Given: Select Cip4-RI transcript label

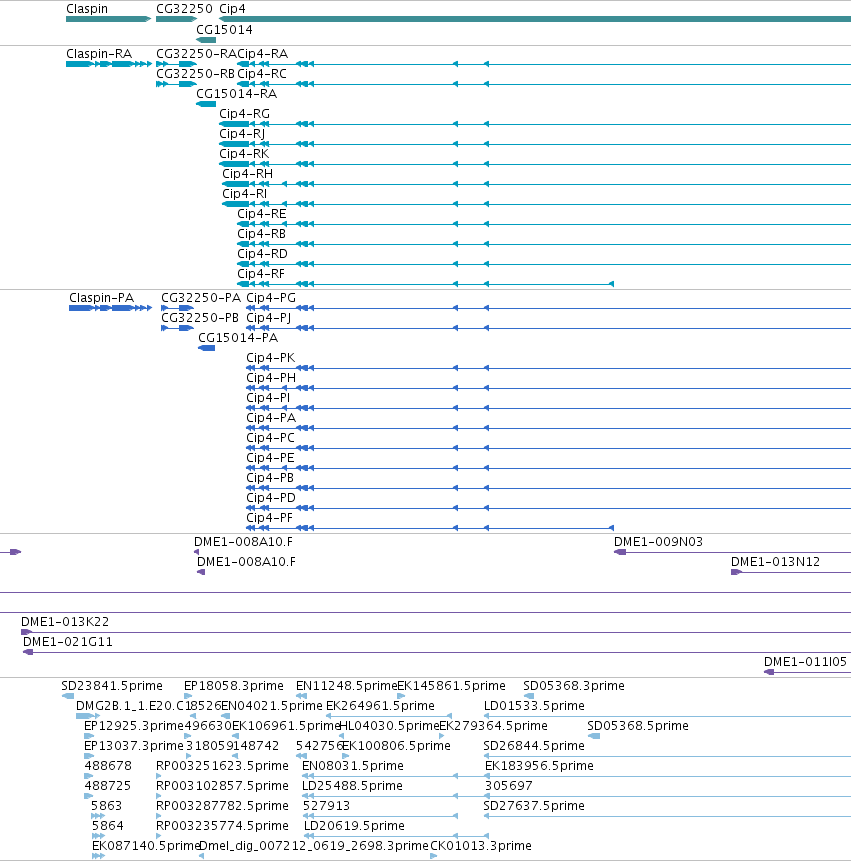Looking at the screenshot, I should click(x=245, y=194).
